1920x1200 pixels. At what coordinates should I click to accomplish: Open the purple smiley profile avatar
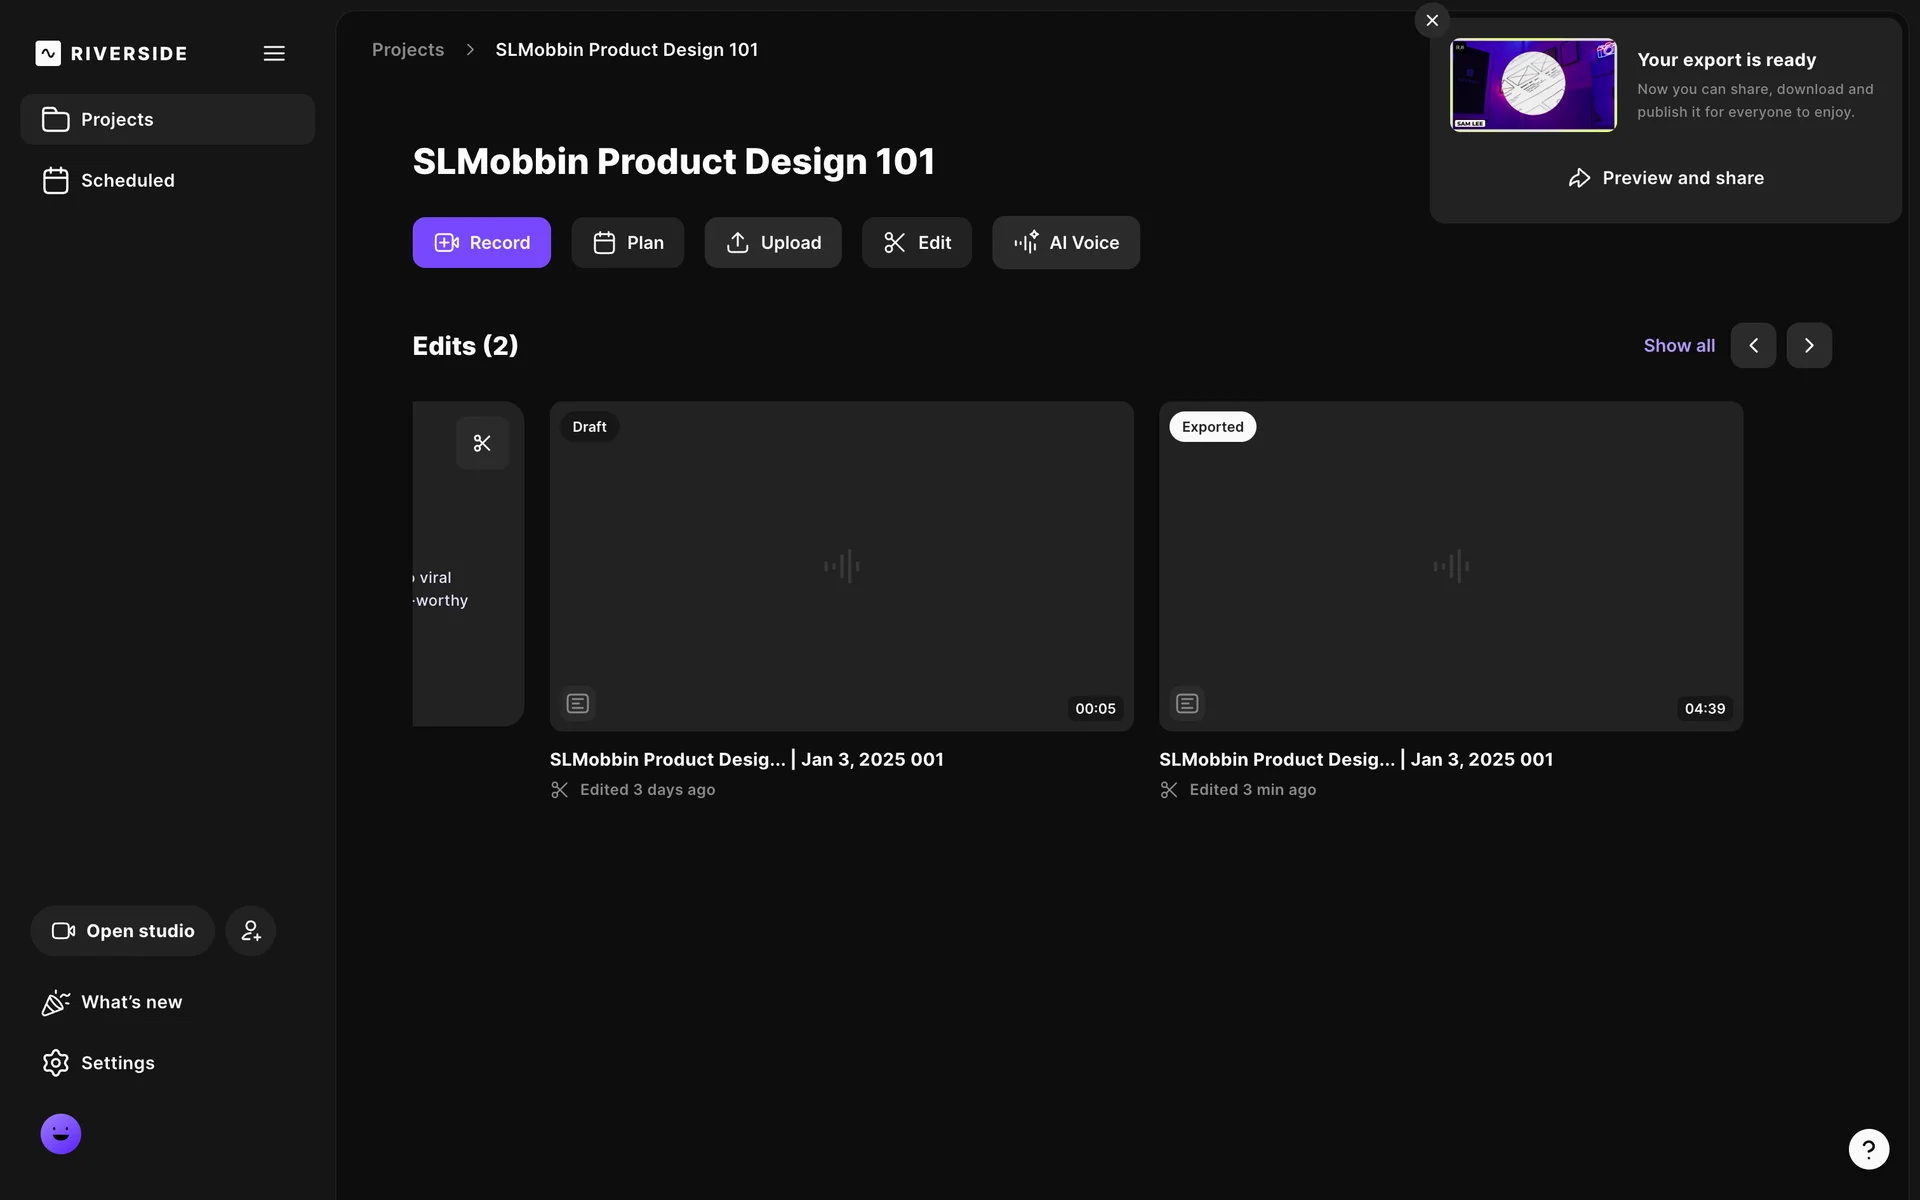[x=61, y=1134]
